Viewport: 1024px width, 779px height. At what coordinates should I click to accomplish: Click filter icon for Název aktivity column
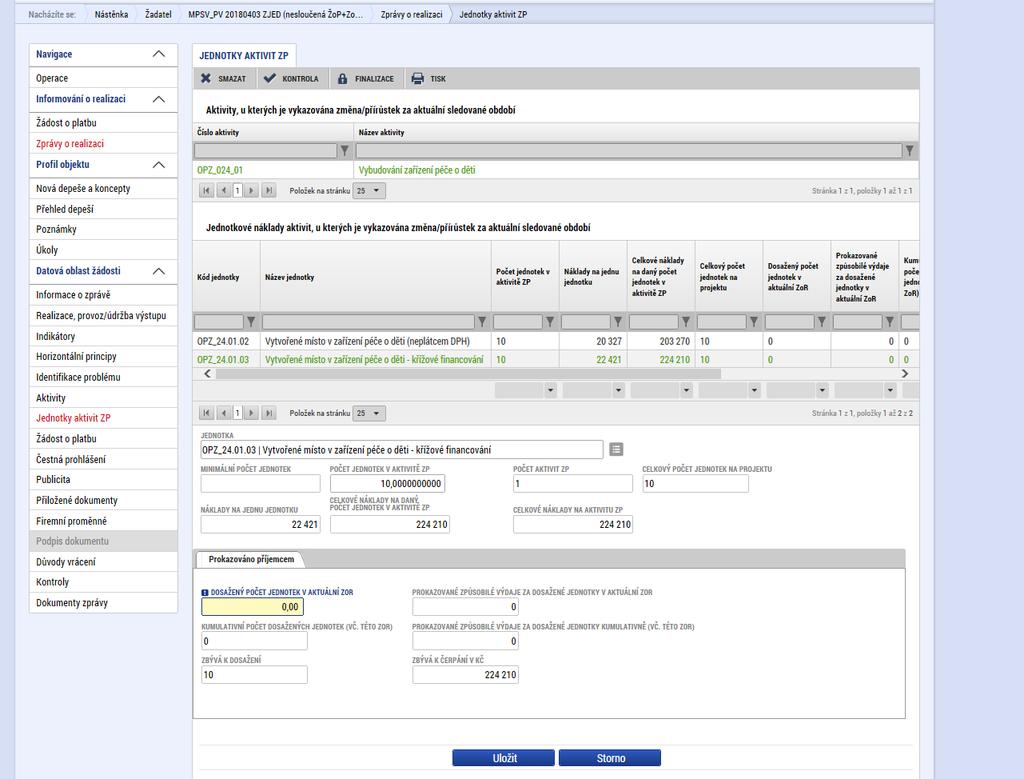click(909, 151)
